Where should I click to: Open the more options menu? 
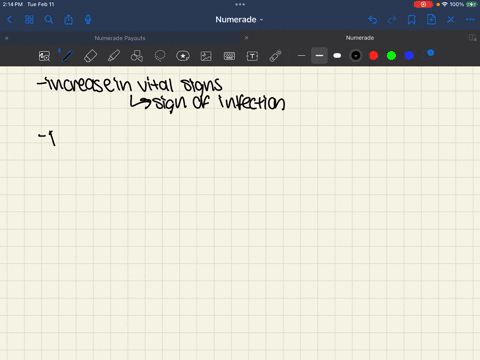click(x=470, y=20)
